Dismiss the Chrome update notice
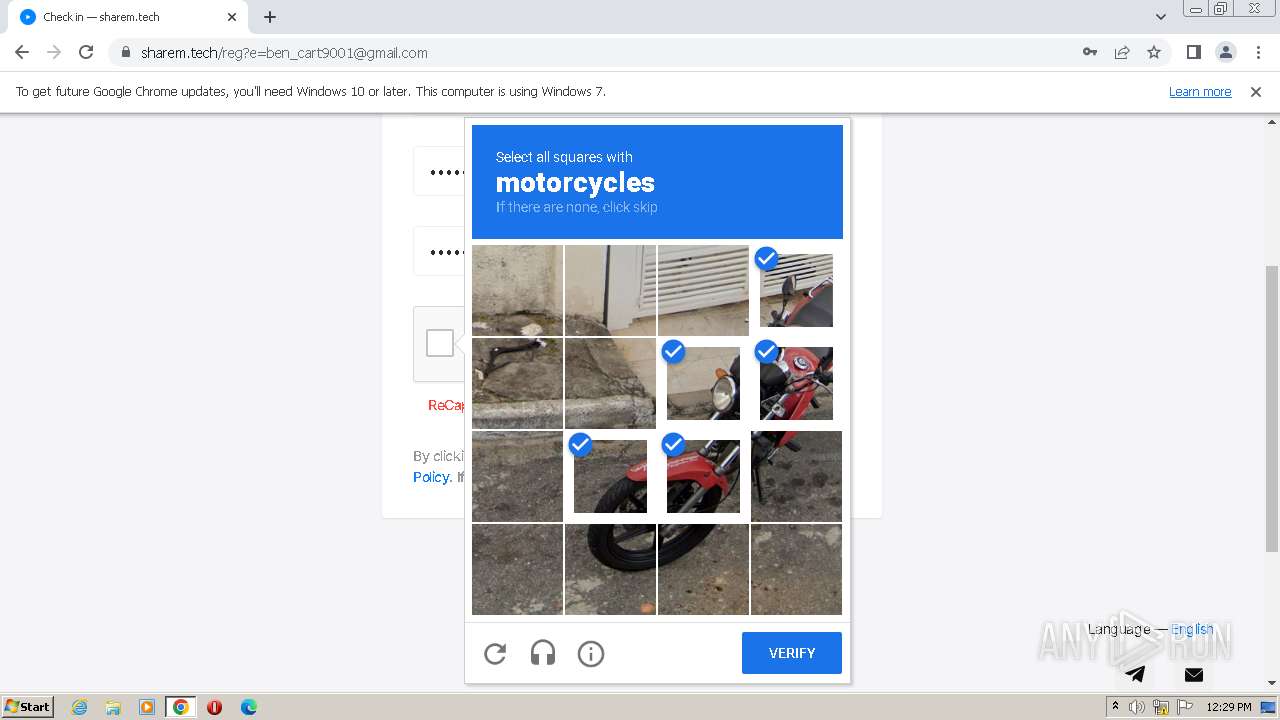Image resolution: width=1280 pixels, height=720 pixels. (1256, 92)
